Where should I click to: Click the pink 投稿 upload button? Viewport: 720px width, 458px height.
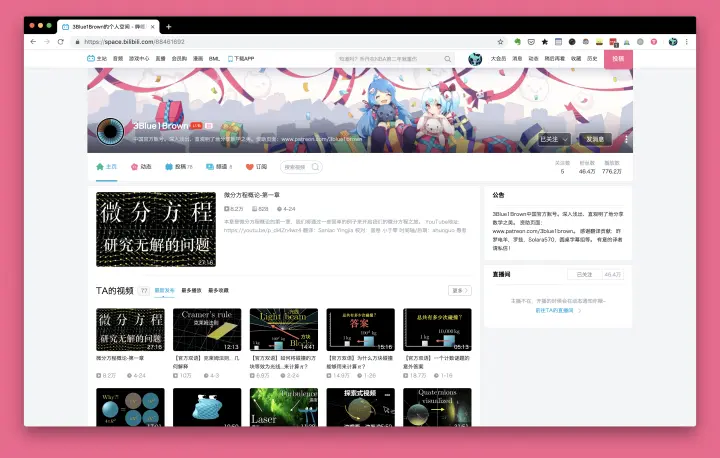618,59
